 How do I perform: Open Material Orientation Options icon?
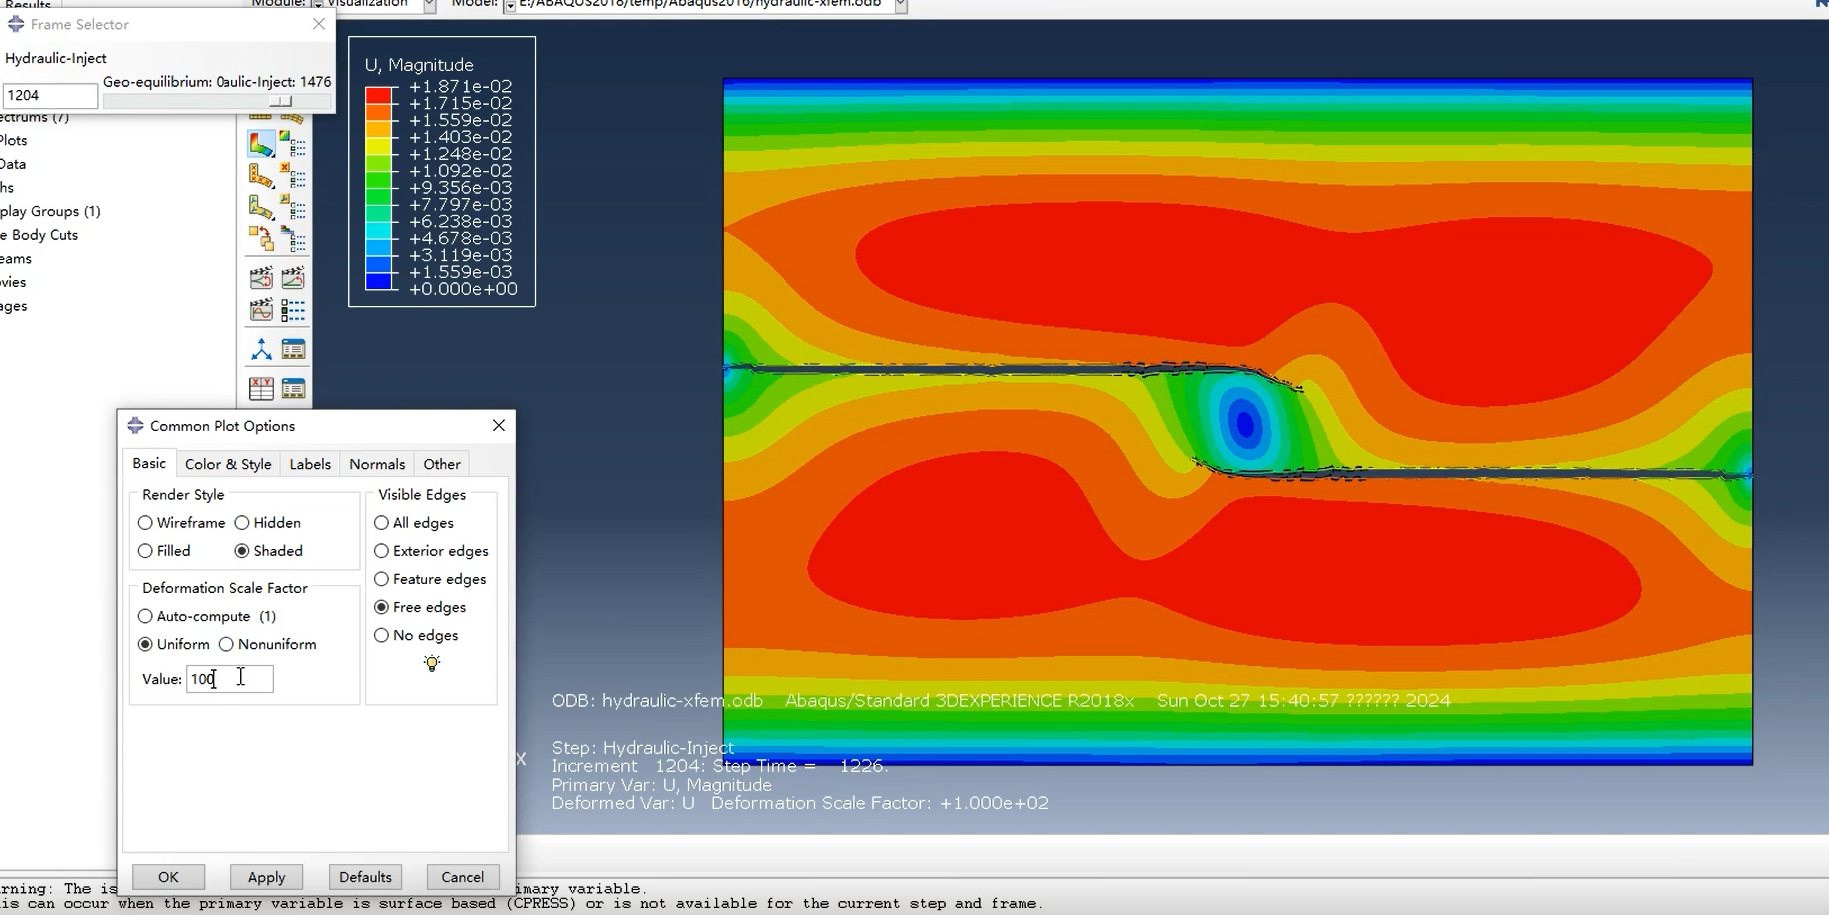click(x=293, y=207)
